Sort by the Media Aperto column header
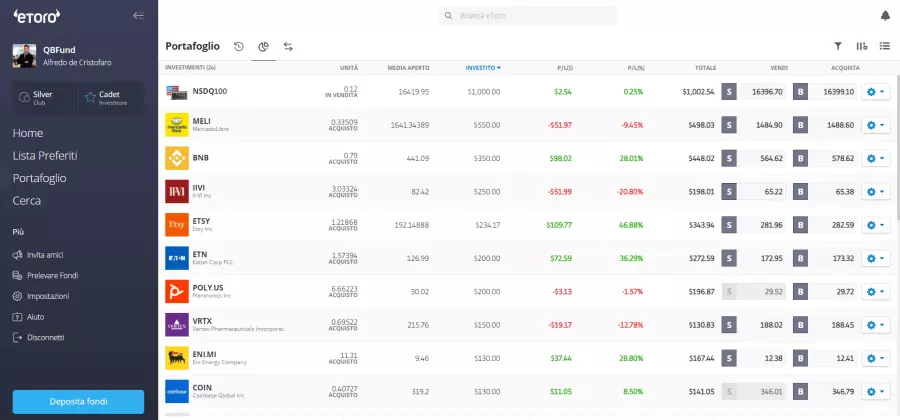Screen dimensions: 900x420 pyautogui.click(x=408, y=68)
